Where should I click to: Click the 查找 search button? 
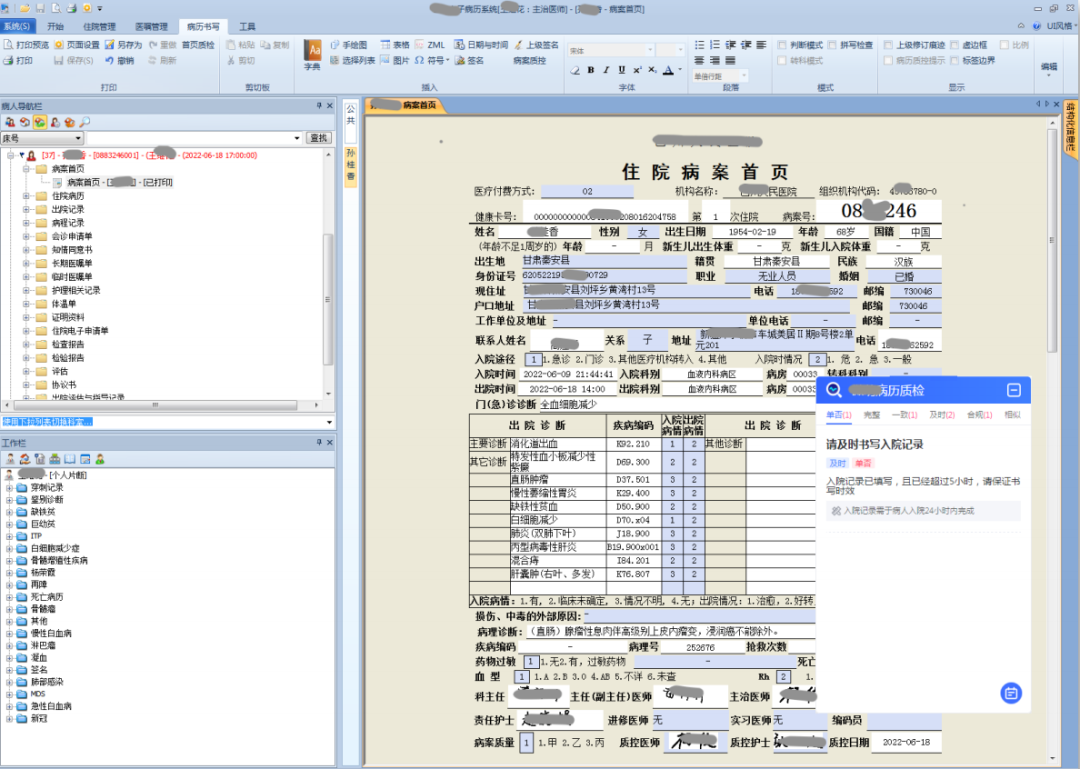(x=319, y=138)
